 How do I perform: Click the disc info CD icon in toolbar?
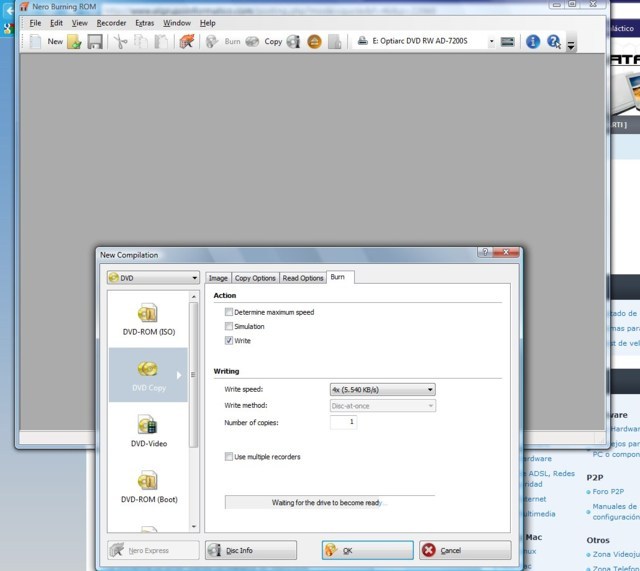click(x=293, y=42)
